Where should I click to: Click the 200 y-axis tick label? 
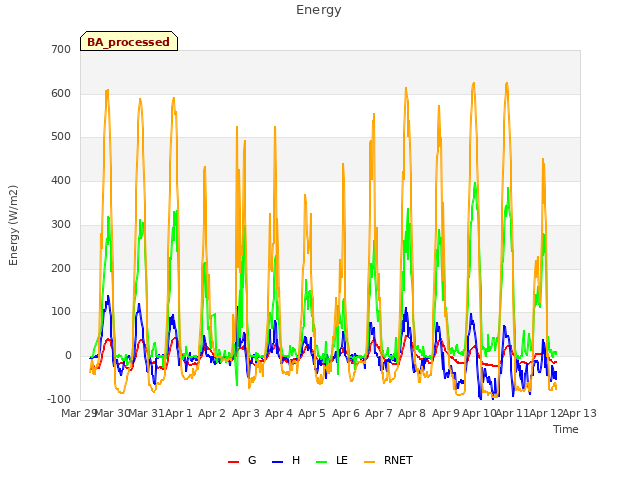point(61,269)
